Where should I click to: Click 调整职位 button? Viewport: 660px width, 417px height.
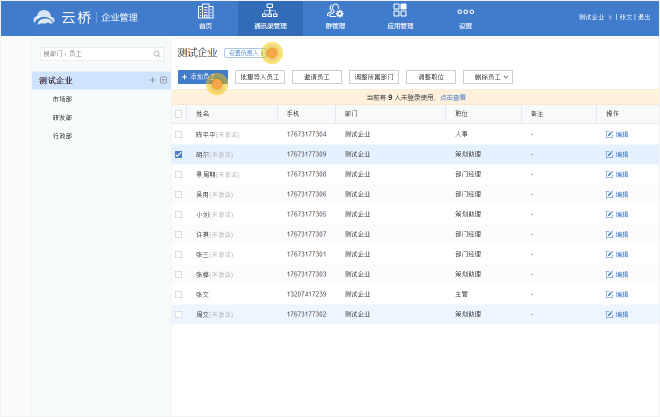(x=431, y=77)
